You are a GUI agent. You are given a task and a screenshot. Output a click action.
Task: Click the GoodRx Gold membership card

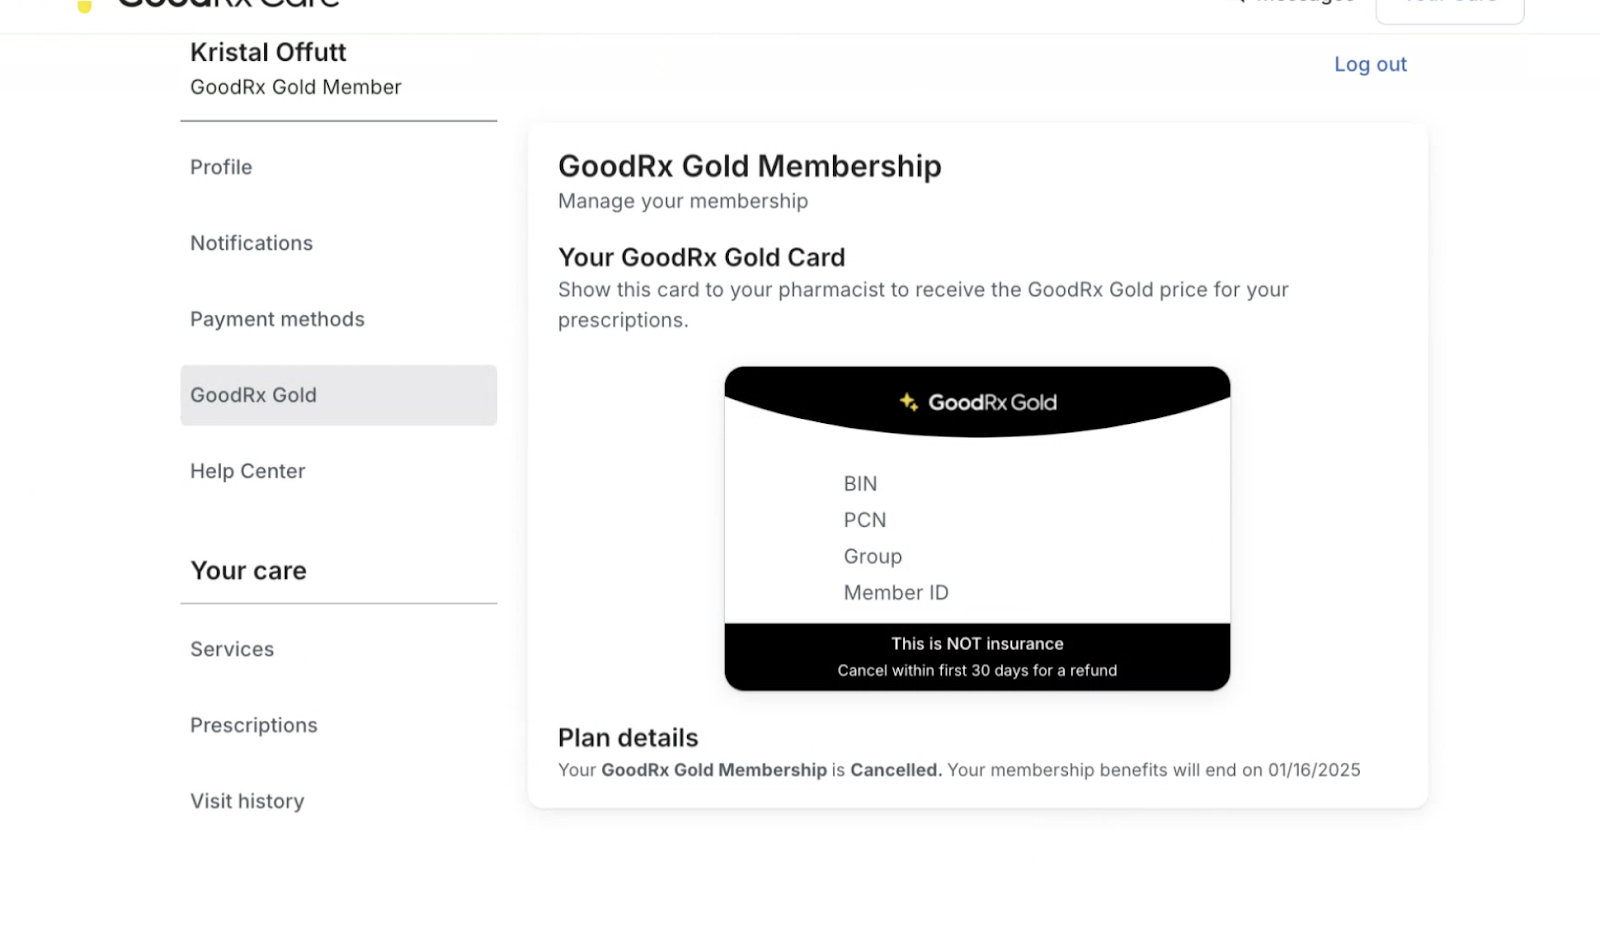coord(978,527)
